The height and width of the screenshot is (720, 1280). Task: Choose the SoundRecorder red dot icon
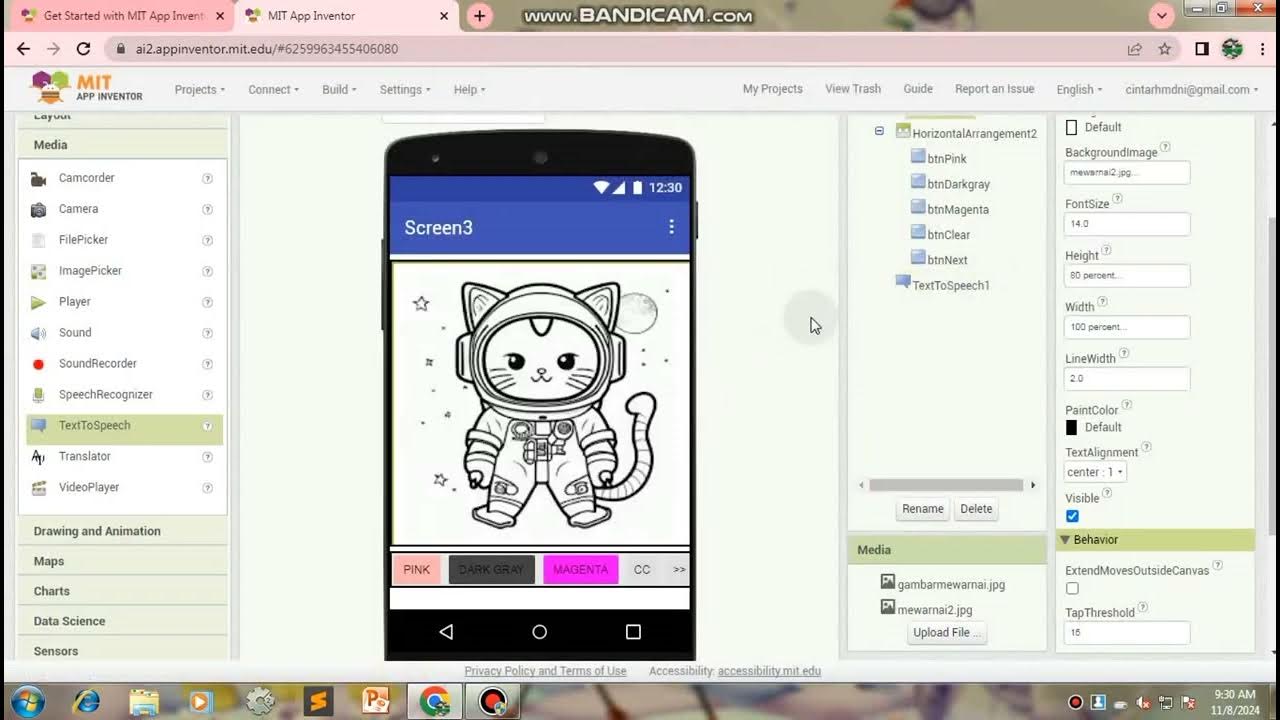click(38, 365)
